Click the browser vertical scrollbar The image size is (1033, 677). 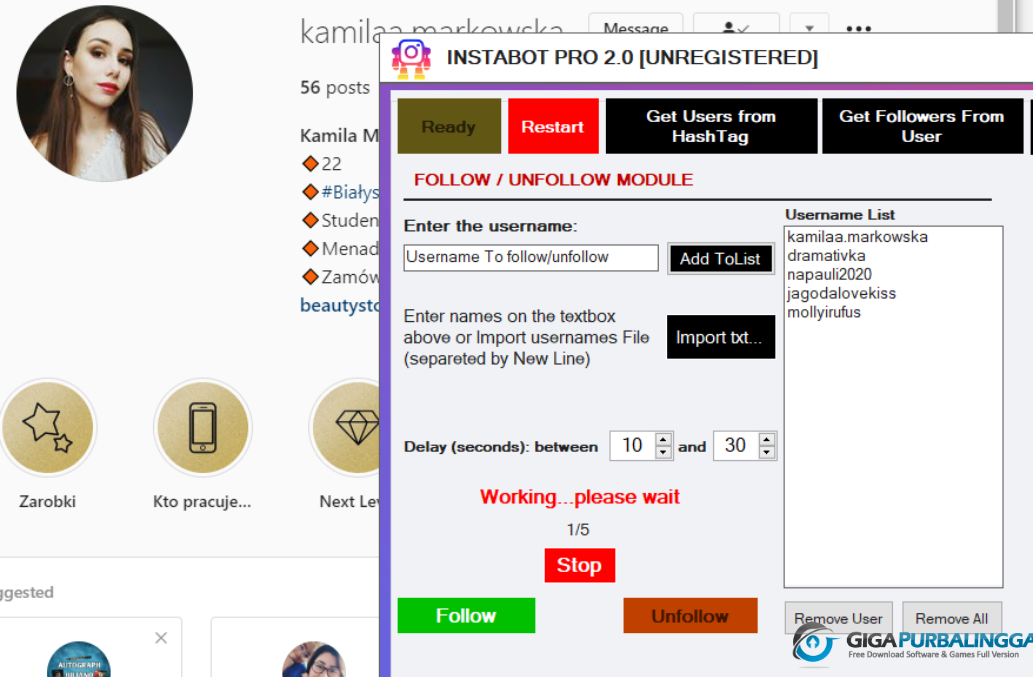[1005, 16]
